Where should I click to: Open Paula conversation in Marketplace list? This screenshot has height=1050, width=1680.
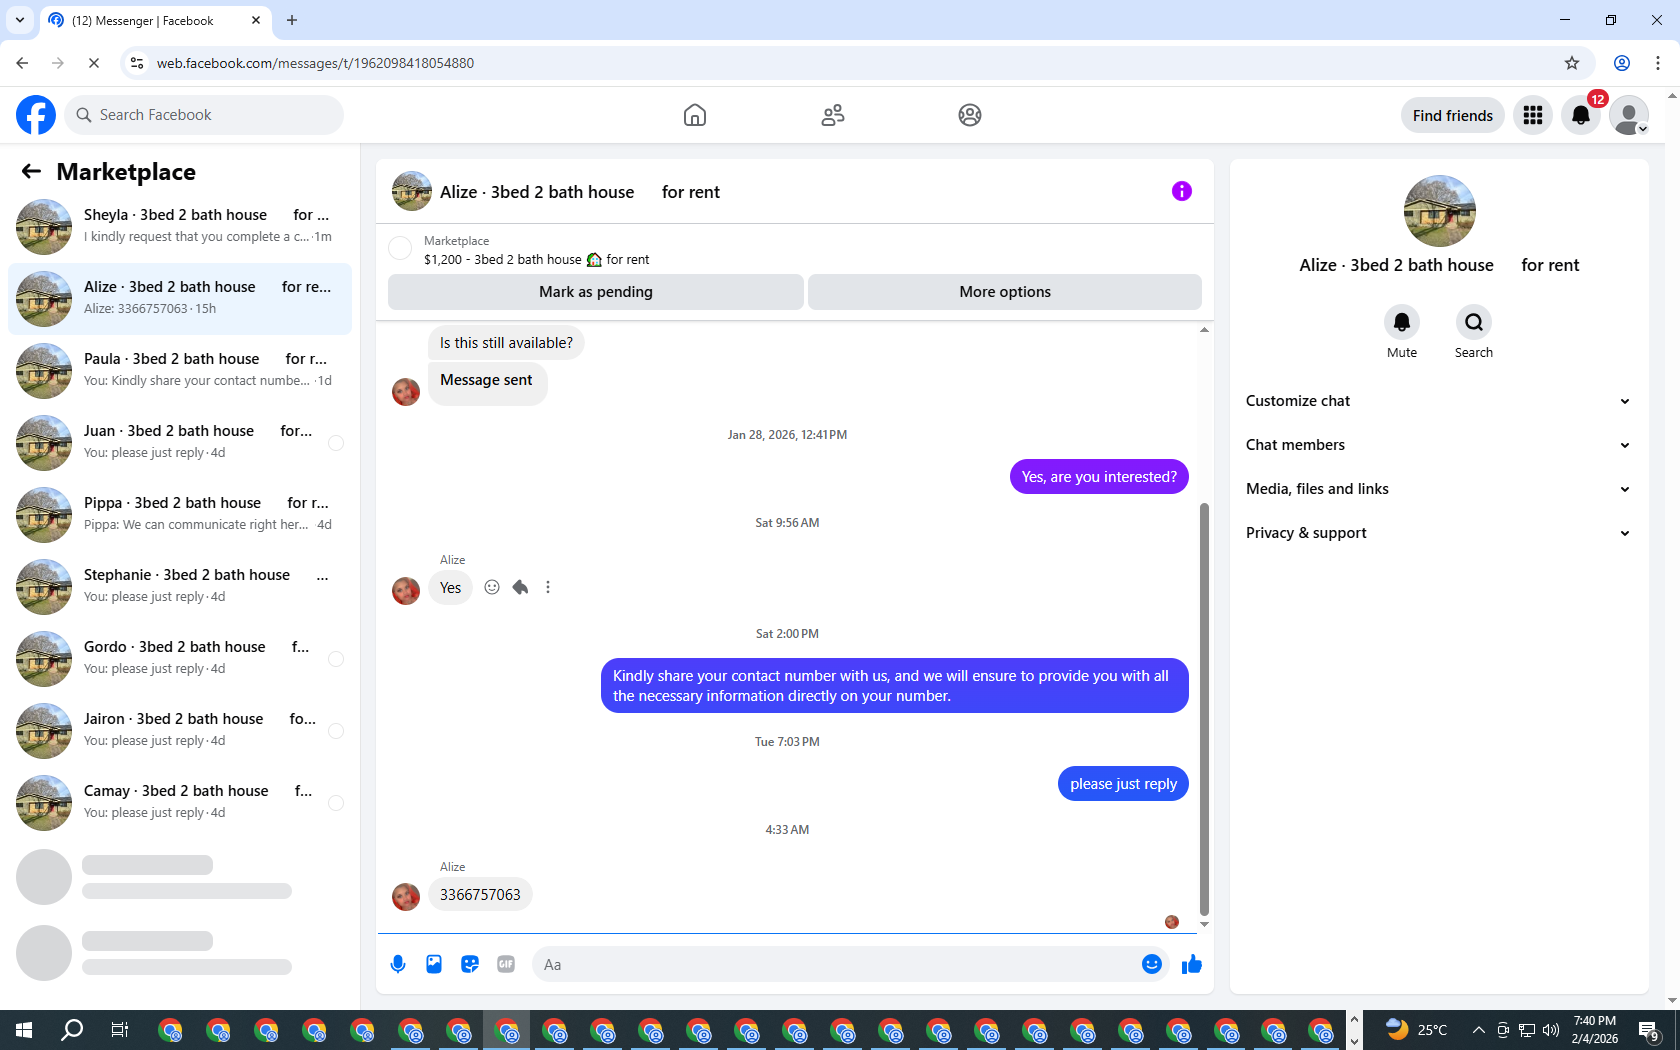click(180, 371)
